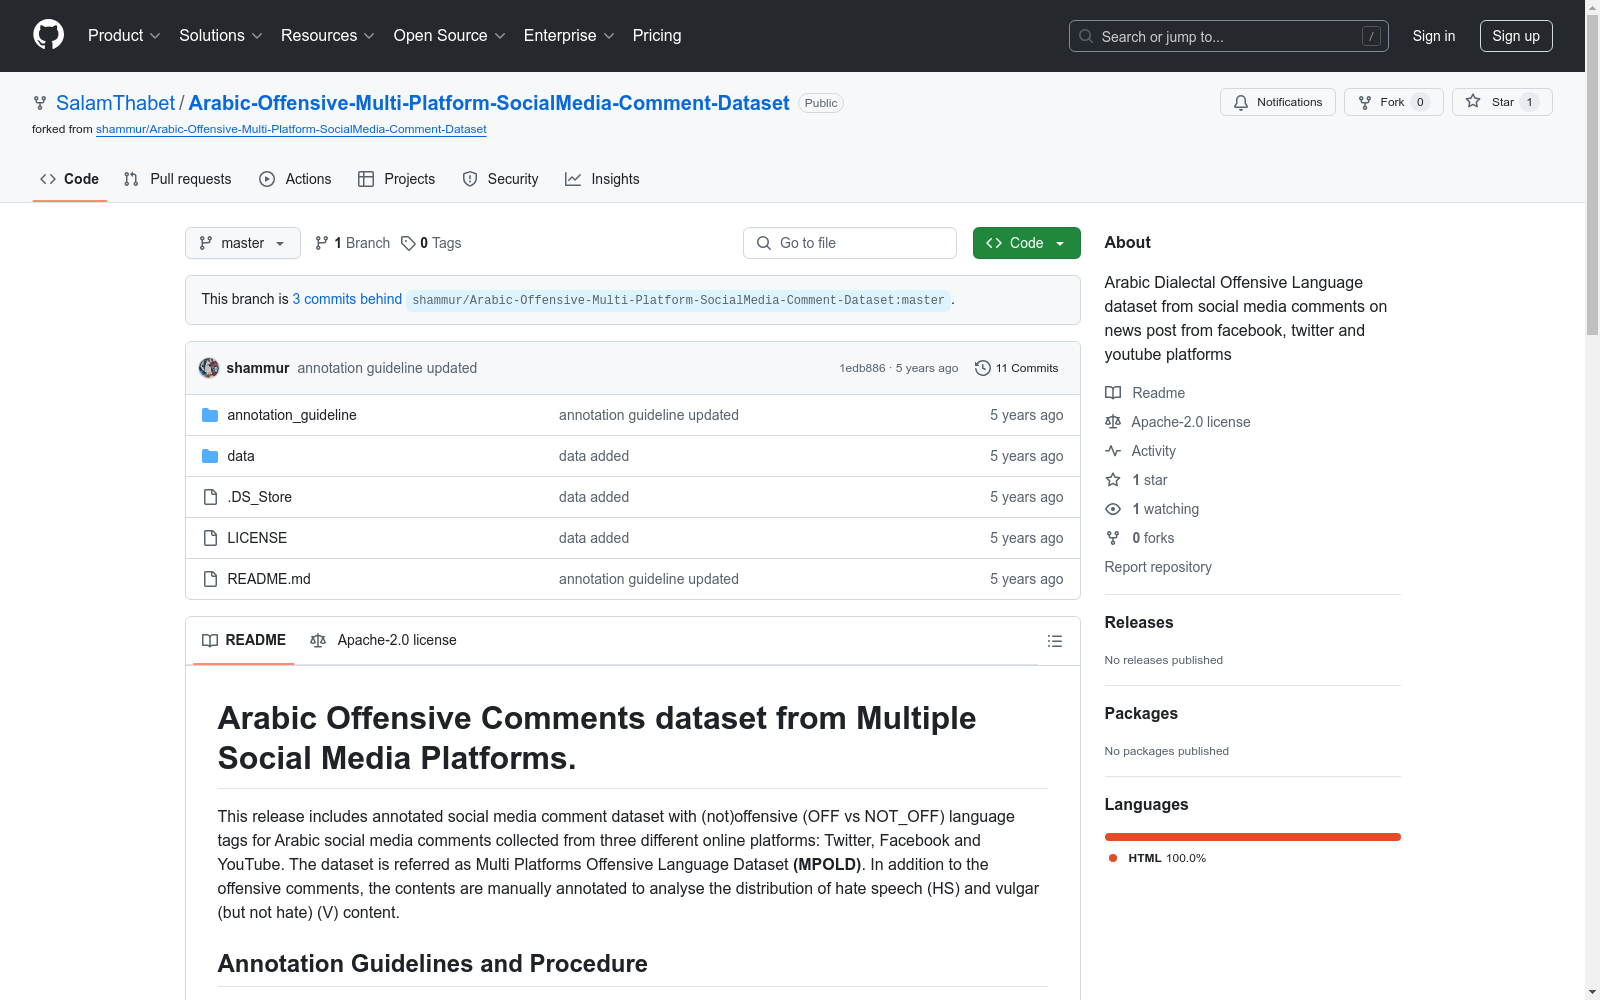
Task: View the 0 Tags list
Action: [x=431, y=243]
